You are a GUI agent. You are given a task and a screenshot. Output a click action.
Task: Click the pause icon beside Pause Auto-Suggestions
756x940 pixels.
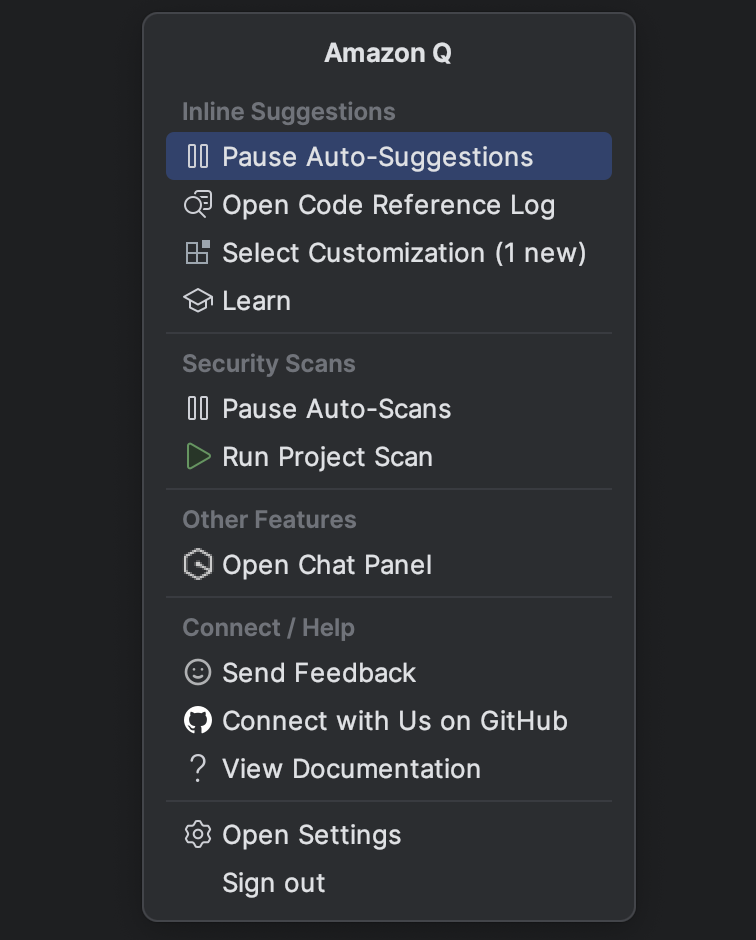click(198, 156)
